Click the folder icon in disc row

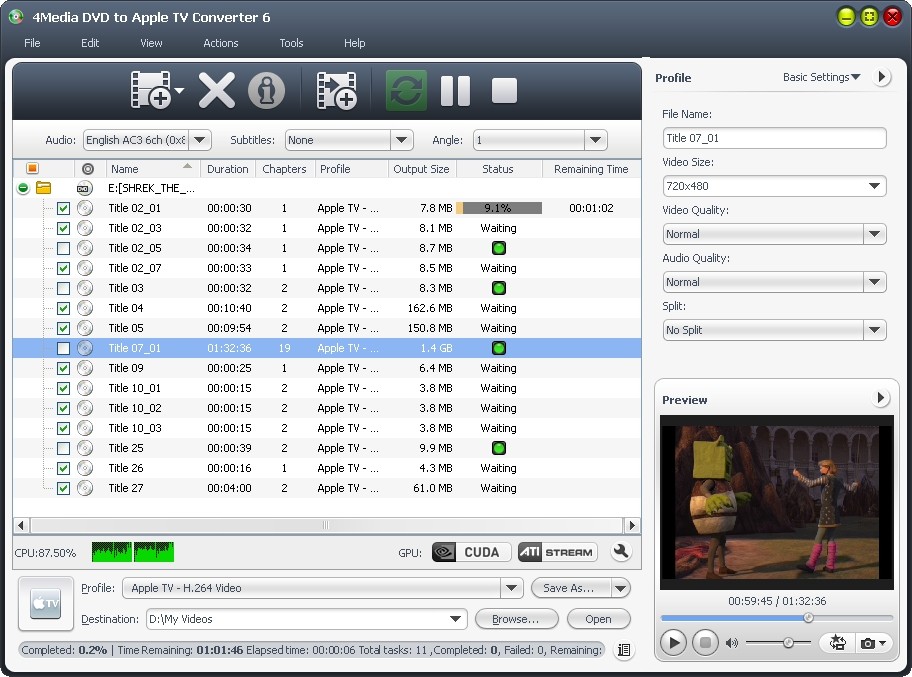(44, 188)
